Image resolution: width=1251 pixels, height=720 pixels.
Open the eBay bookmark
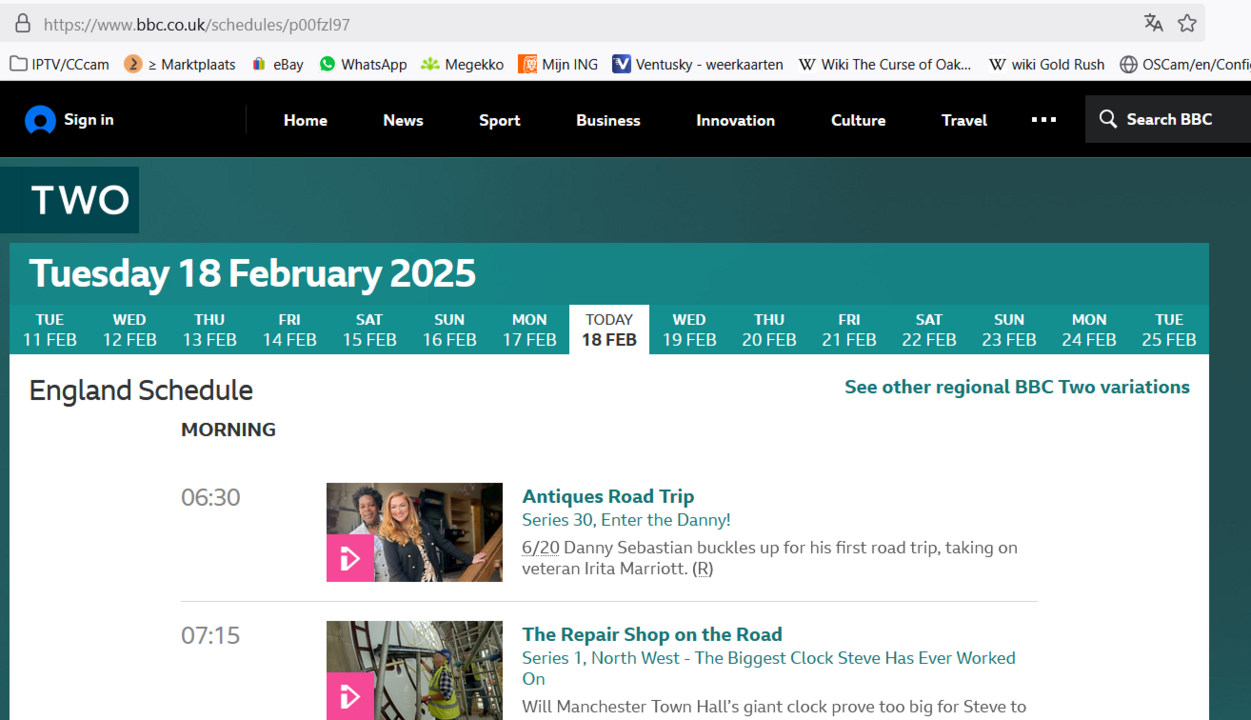tap(277, 64)
